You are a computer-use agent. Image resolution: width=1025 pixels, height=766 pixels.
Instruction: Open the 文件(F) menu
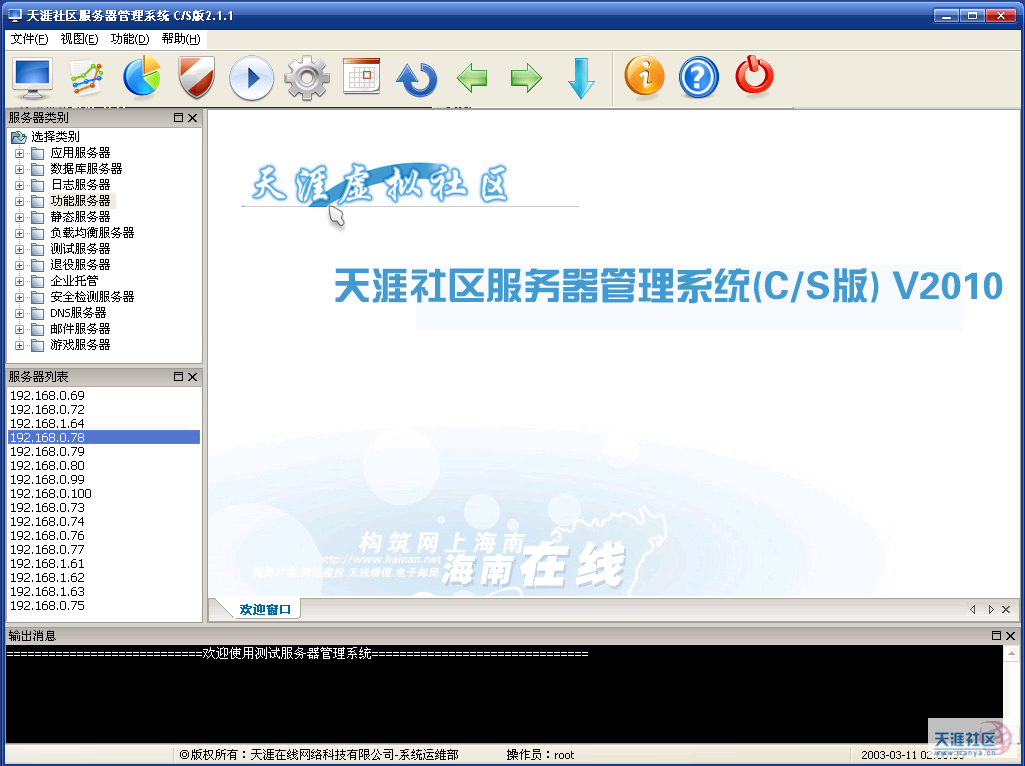pyautogui.click(x=30, y=39)
